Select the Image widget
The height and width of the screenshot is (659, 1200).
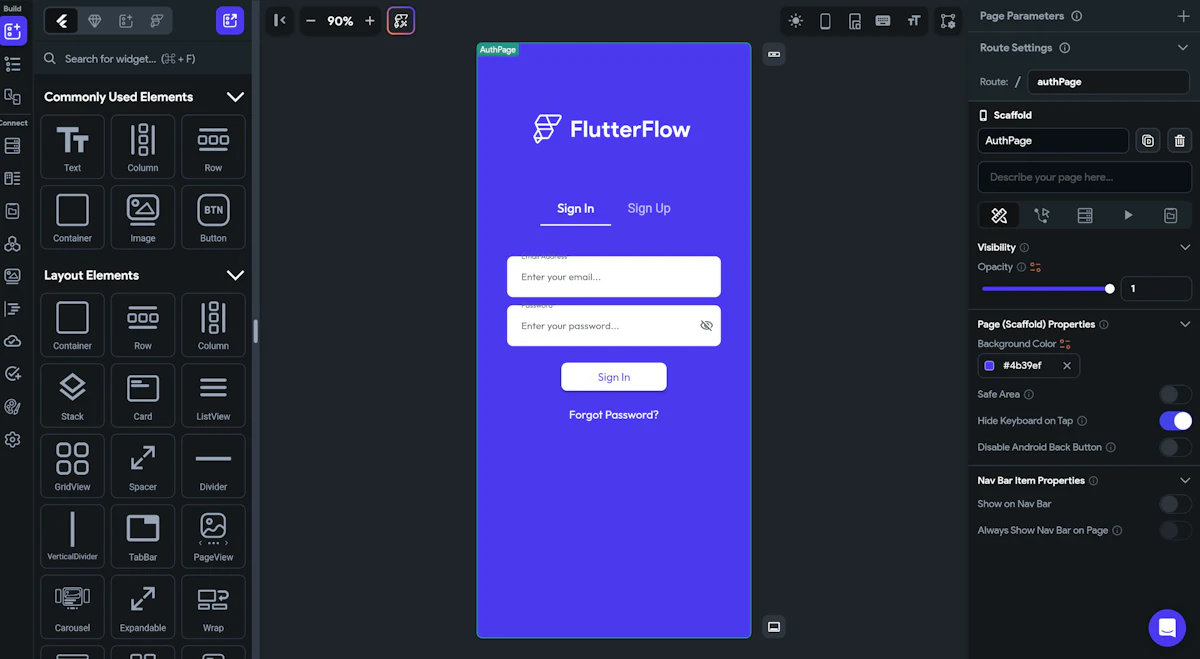coord(143,217)
